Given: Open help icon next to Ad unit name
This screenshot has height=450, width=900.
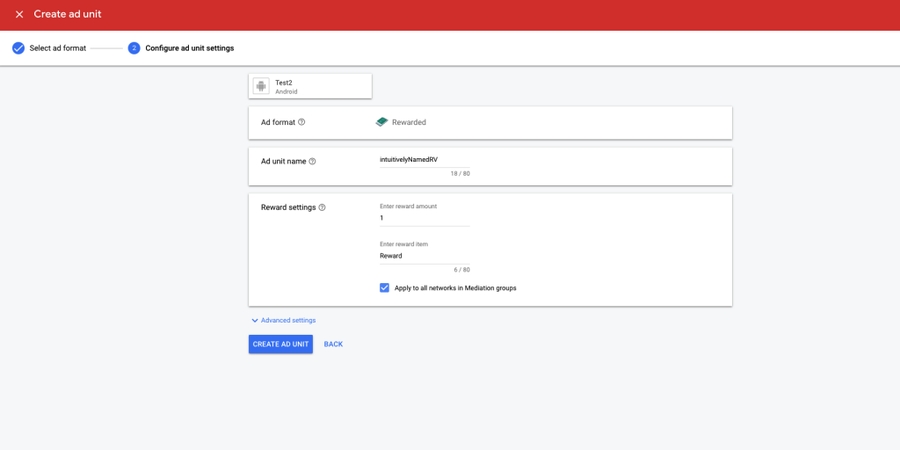Looking at the screenshot, I should point(312,161).
